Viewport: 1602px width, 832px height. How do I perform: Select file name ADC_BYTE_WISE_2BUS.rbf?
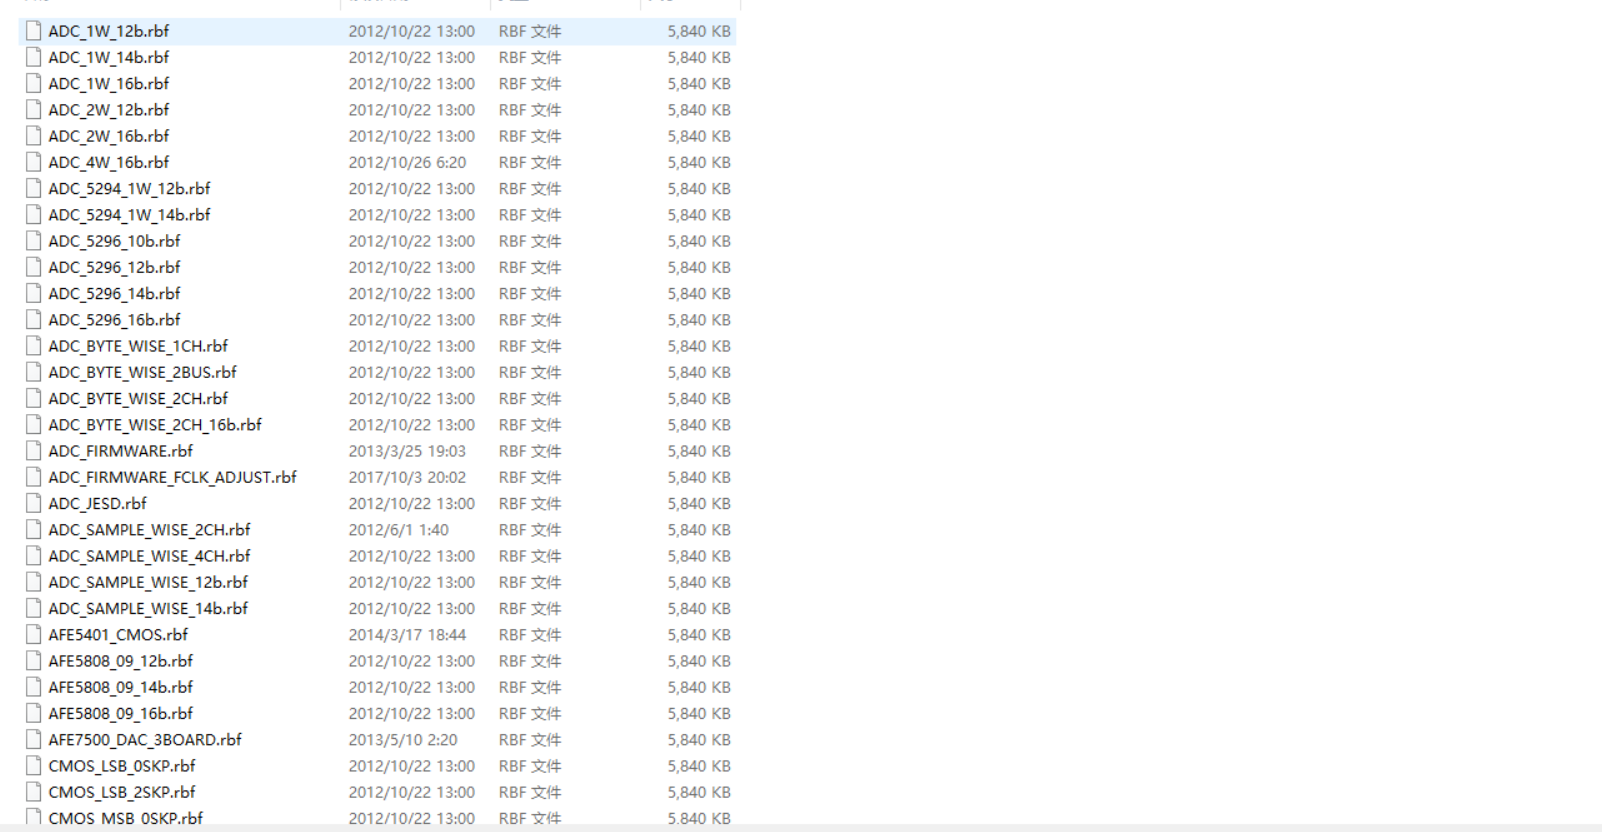(143, 372)
